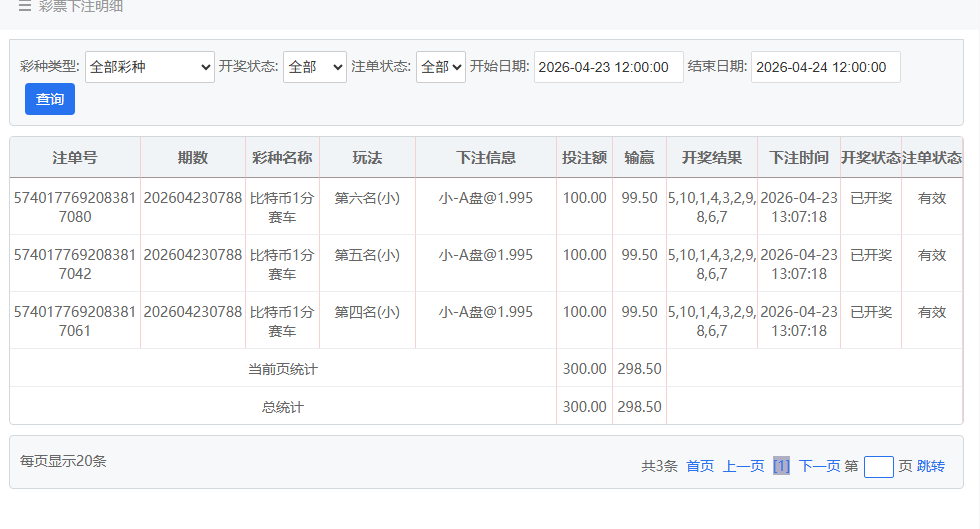Image resolution: width=980 pixels, height=529 pixels.
Task: Select the bet order ending in 7080
Action: [75, 207]
